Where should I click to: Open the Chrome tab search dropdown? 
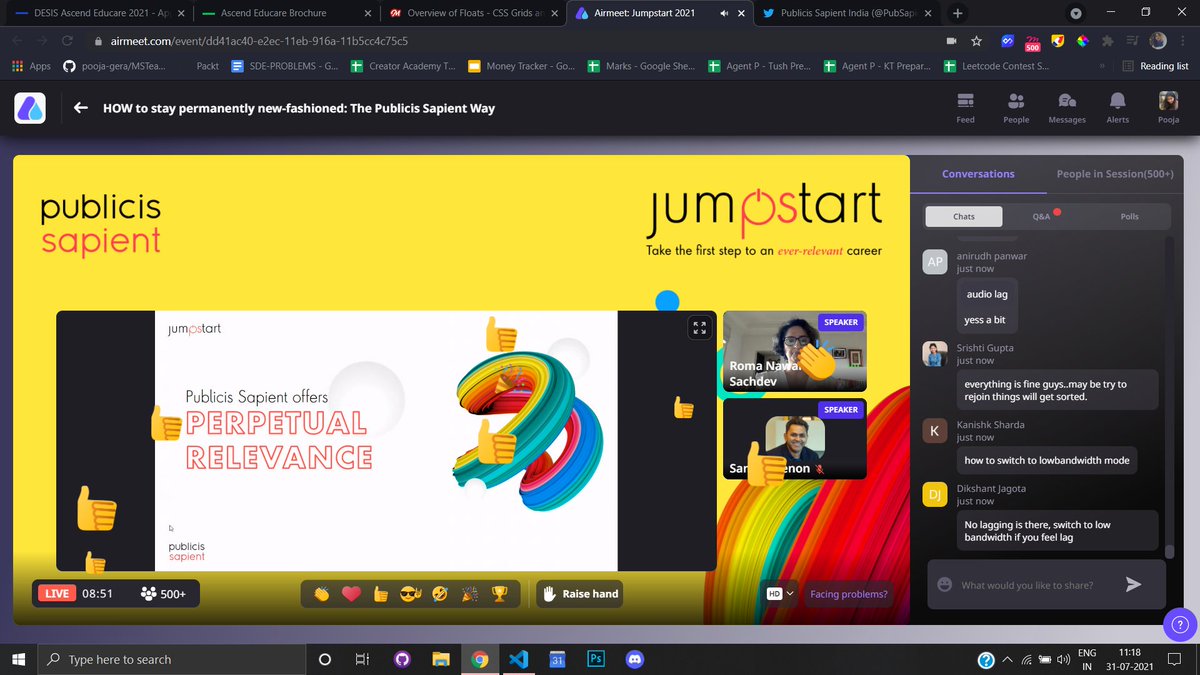(1076, 14)
